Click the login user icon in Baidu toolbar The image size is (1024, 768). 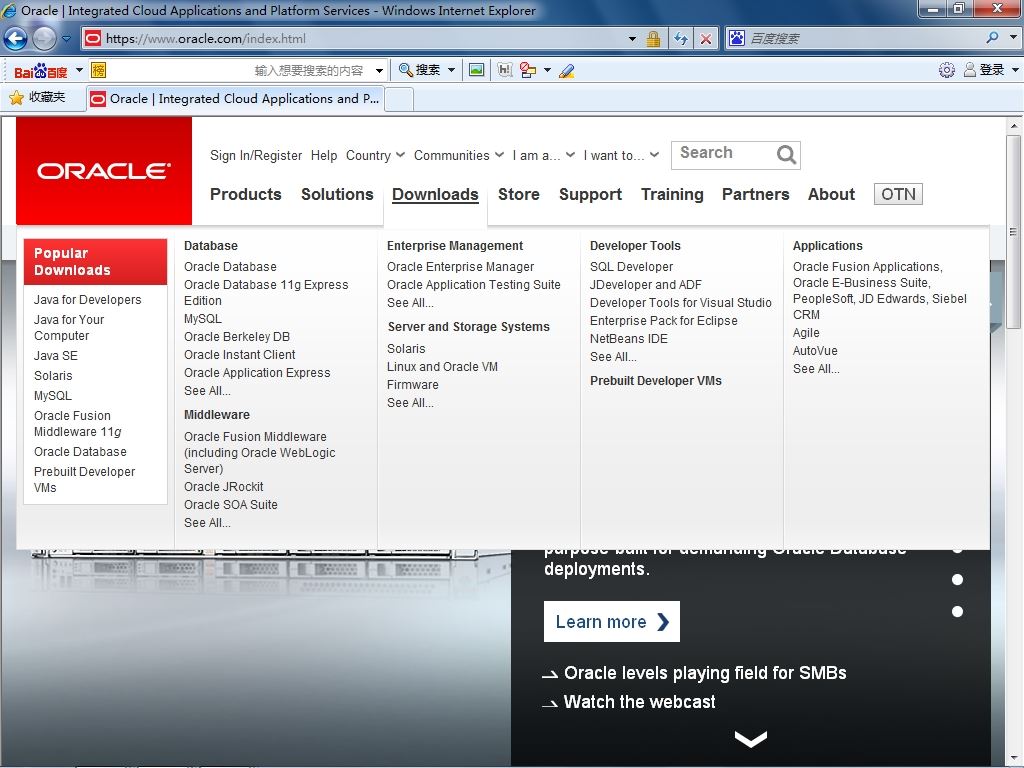coord(970,70)
